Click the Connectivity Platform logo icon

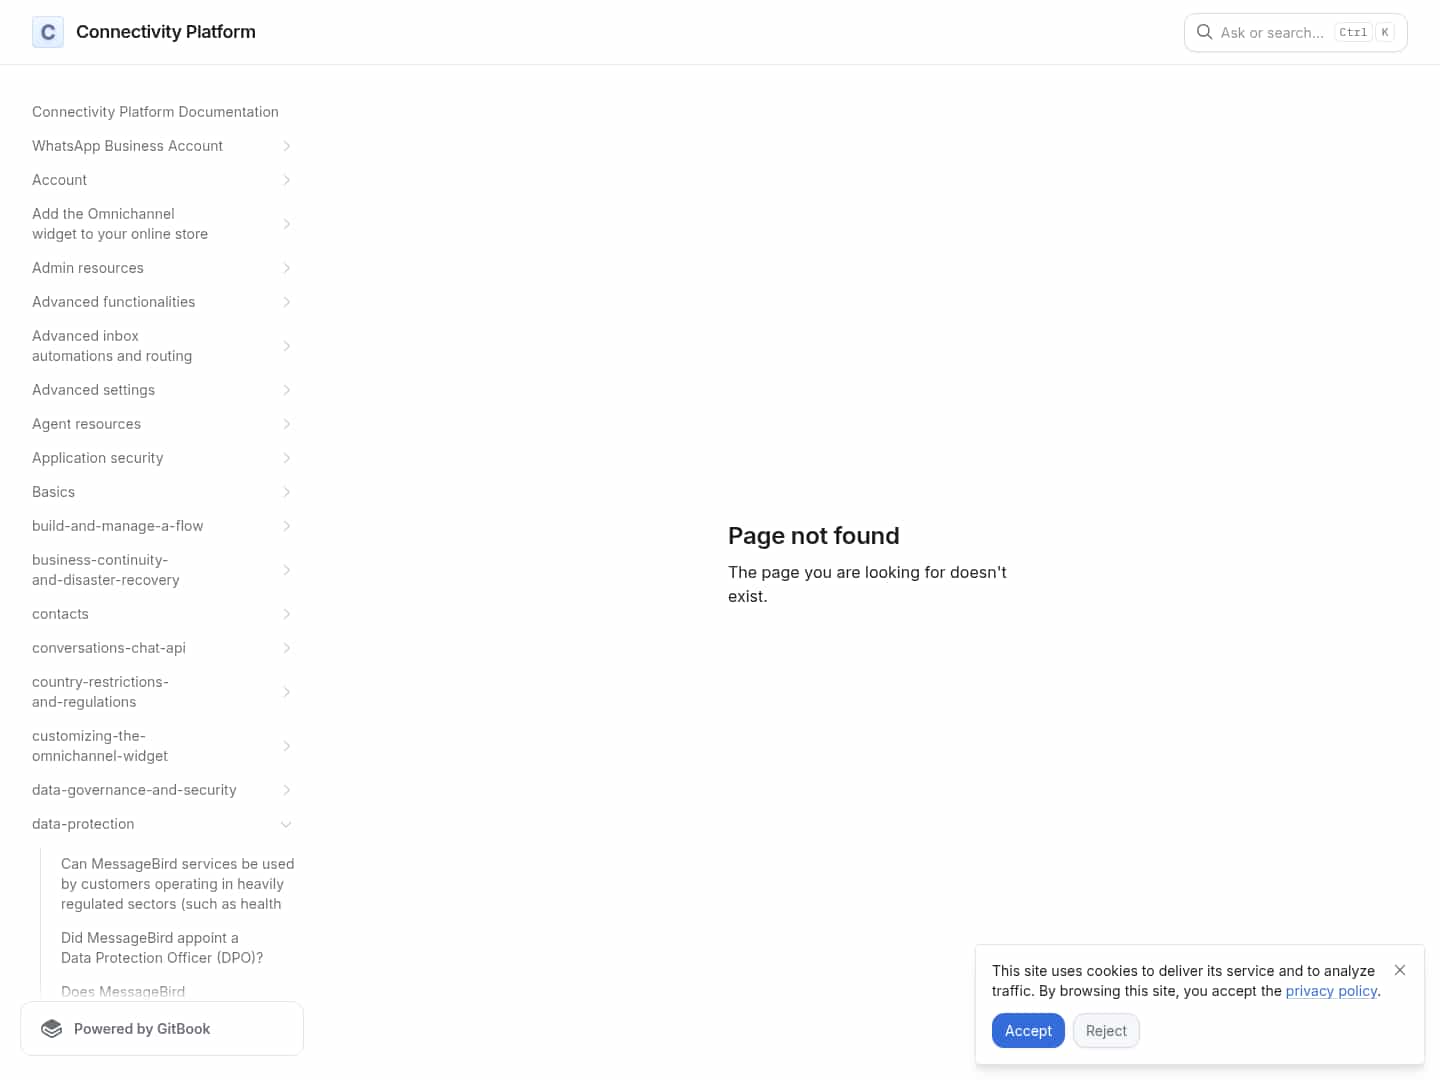coord(48,32)
